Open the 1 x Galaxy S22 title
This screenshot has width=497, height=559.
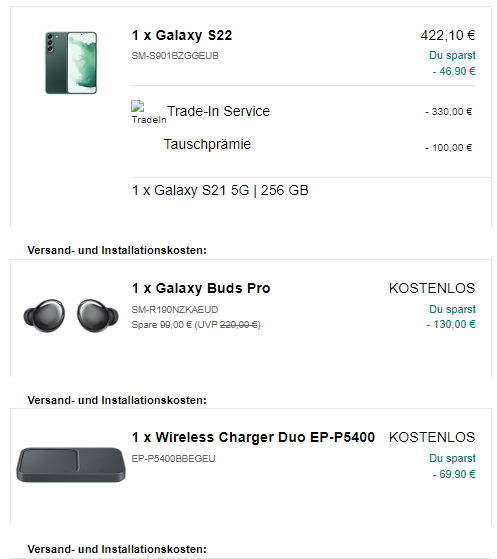[x=182, y=35]
